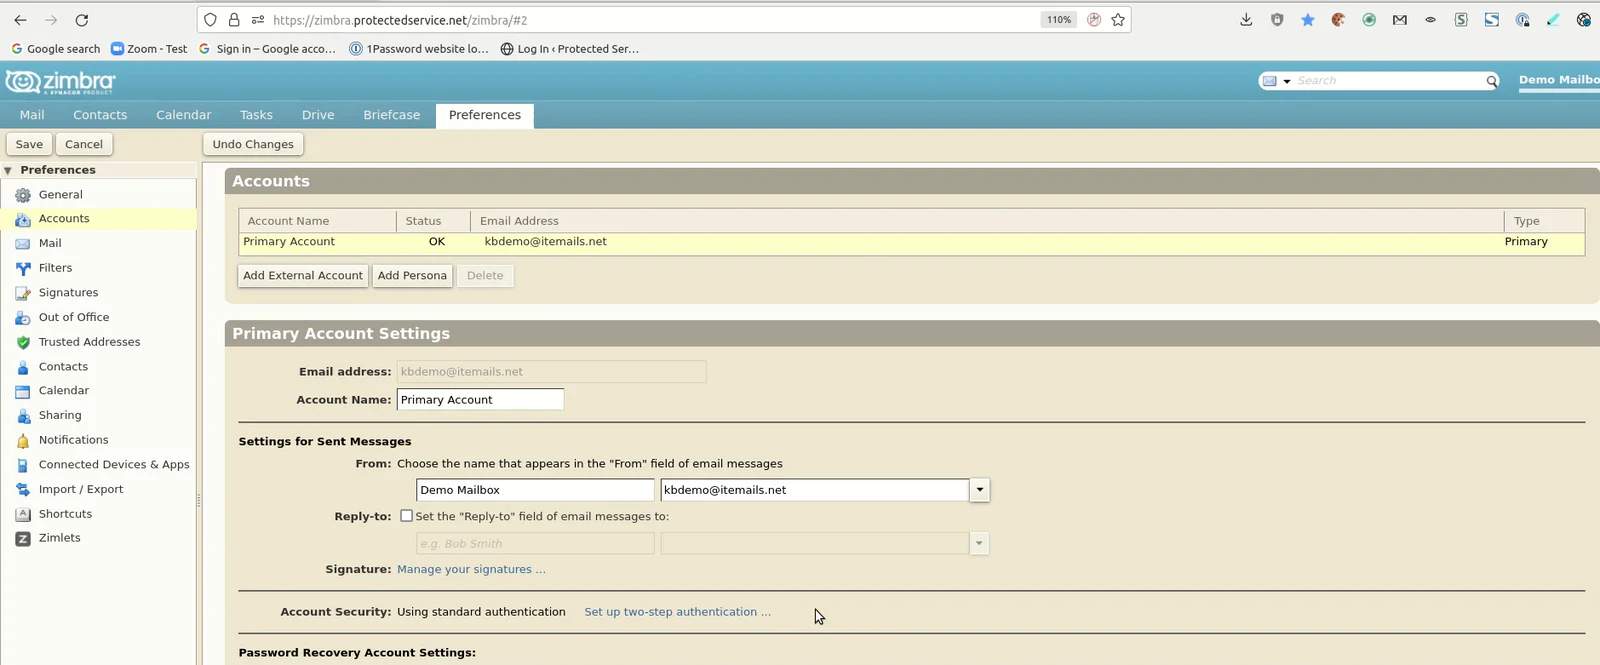Open Set up two-step authentication link
This screenshot has height=665, width=1600.
[677, 612]
